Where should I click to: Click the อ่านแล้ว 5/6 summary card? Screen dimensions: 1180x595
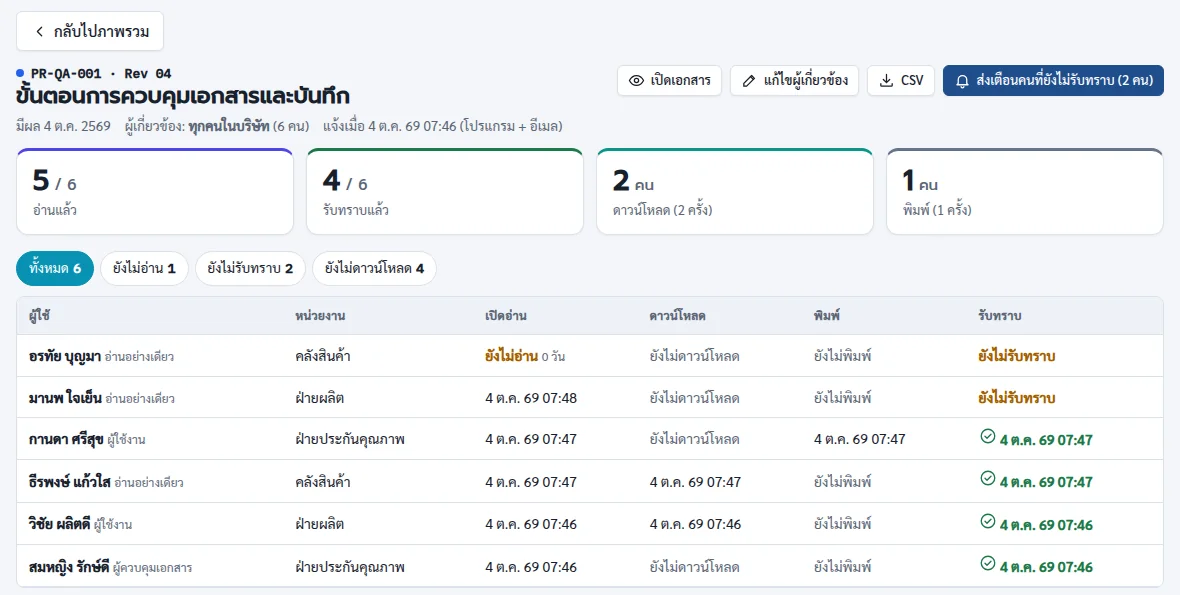[155, 192]
